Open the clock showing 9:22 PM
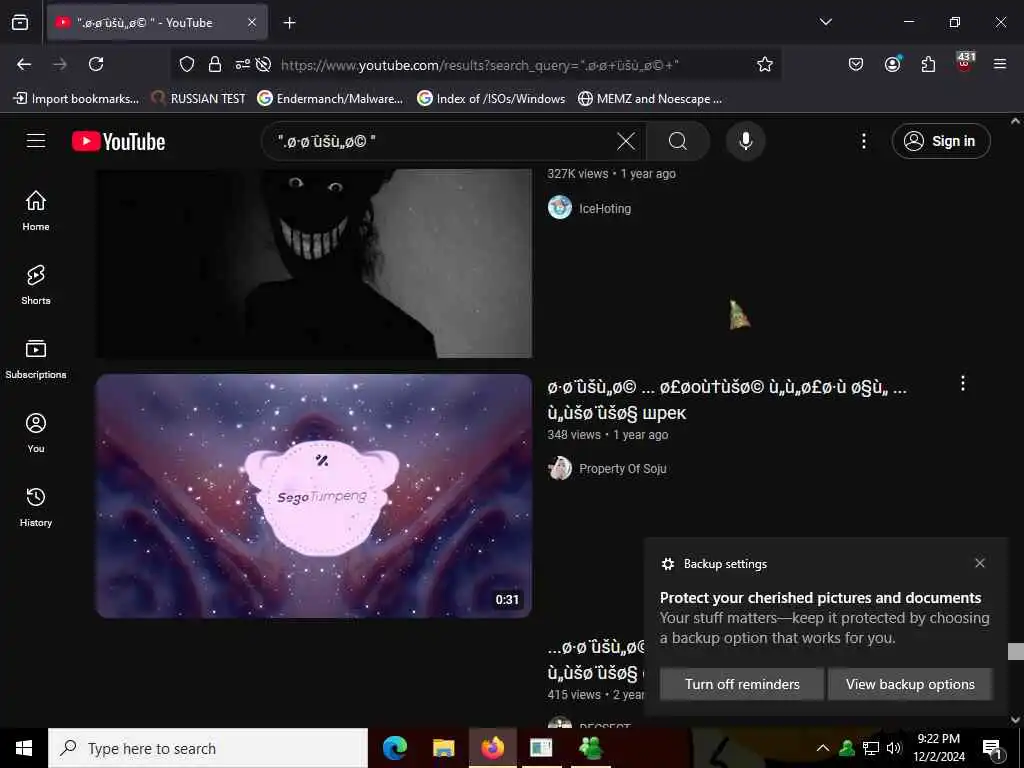Image resolution: width=1024 pixels, height=768 pixels. pos(938,748)
